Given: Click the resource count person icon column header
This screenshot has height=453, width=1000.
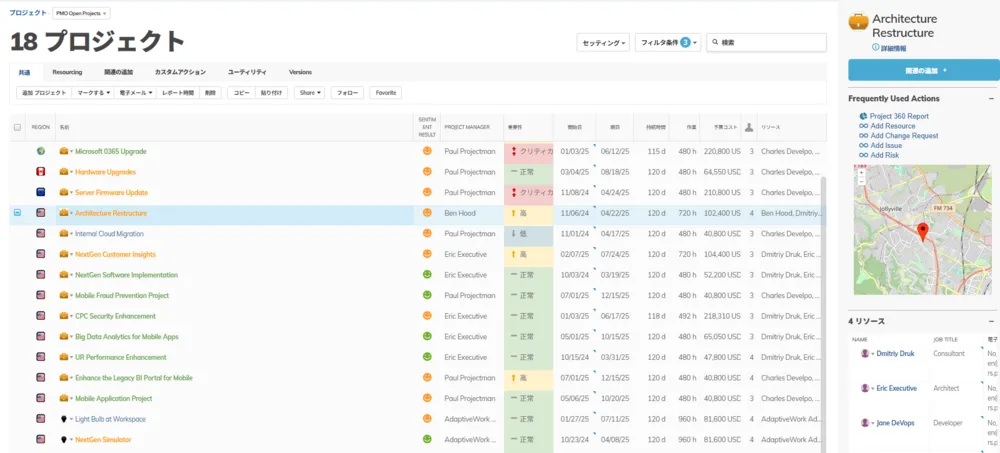Looking at the screenshot, I should pos(749,127).
